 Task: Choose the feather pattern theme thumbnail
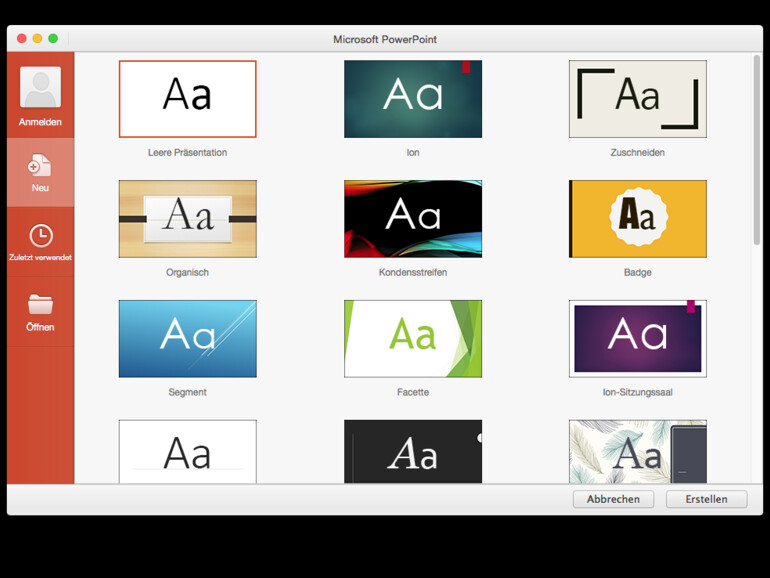click(x=638, y=452)
